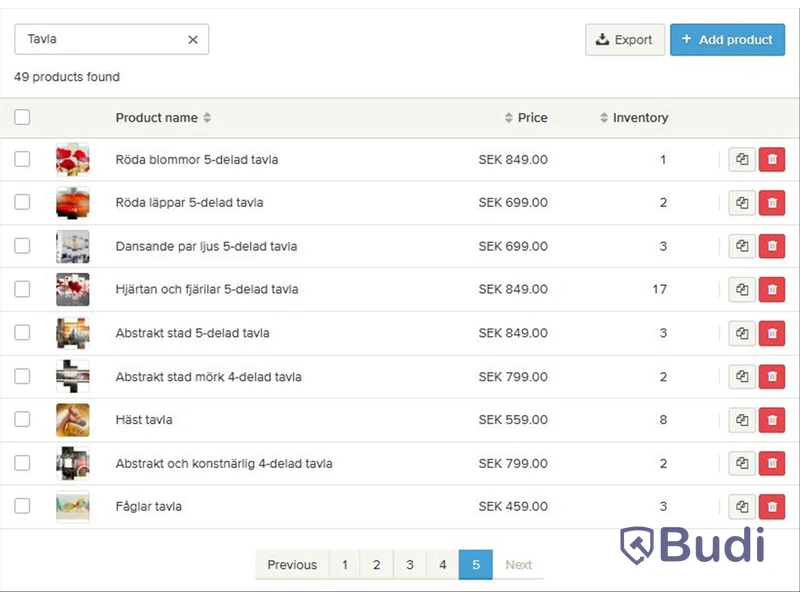Tick the Dansande par ljus row checkbox

click(x=22, y=246)
